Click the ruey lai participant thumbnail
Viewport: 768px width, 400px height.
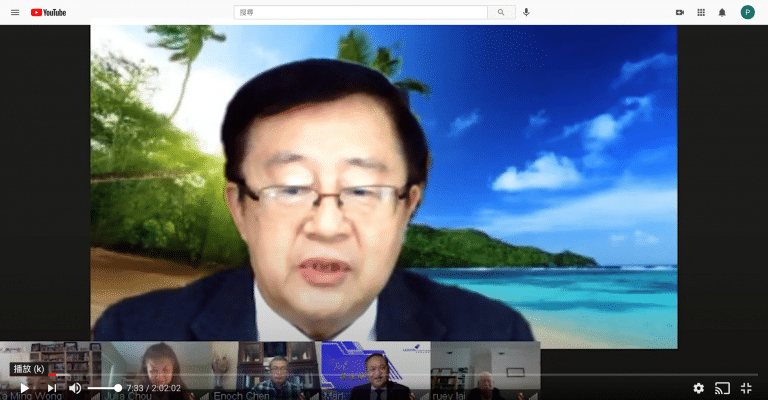point(485,371)
